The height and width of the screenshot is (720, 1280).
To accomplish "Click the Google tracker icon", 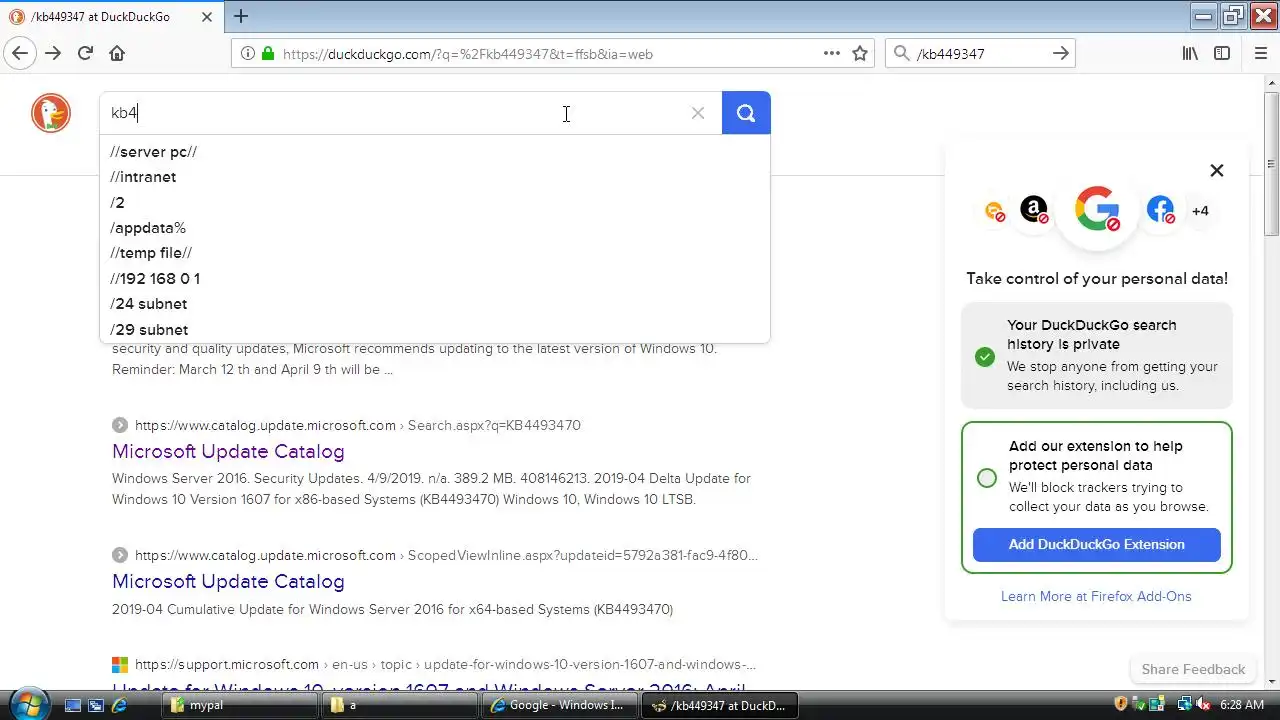I will click(1097, 209).
